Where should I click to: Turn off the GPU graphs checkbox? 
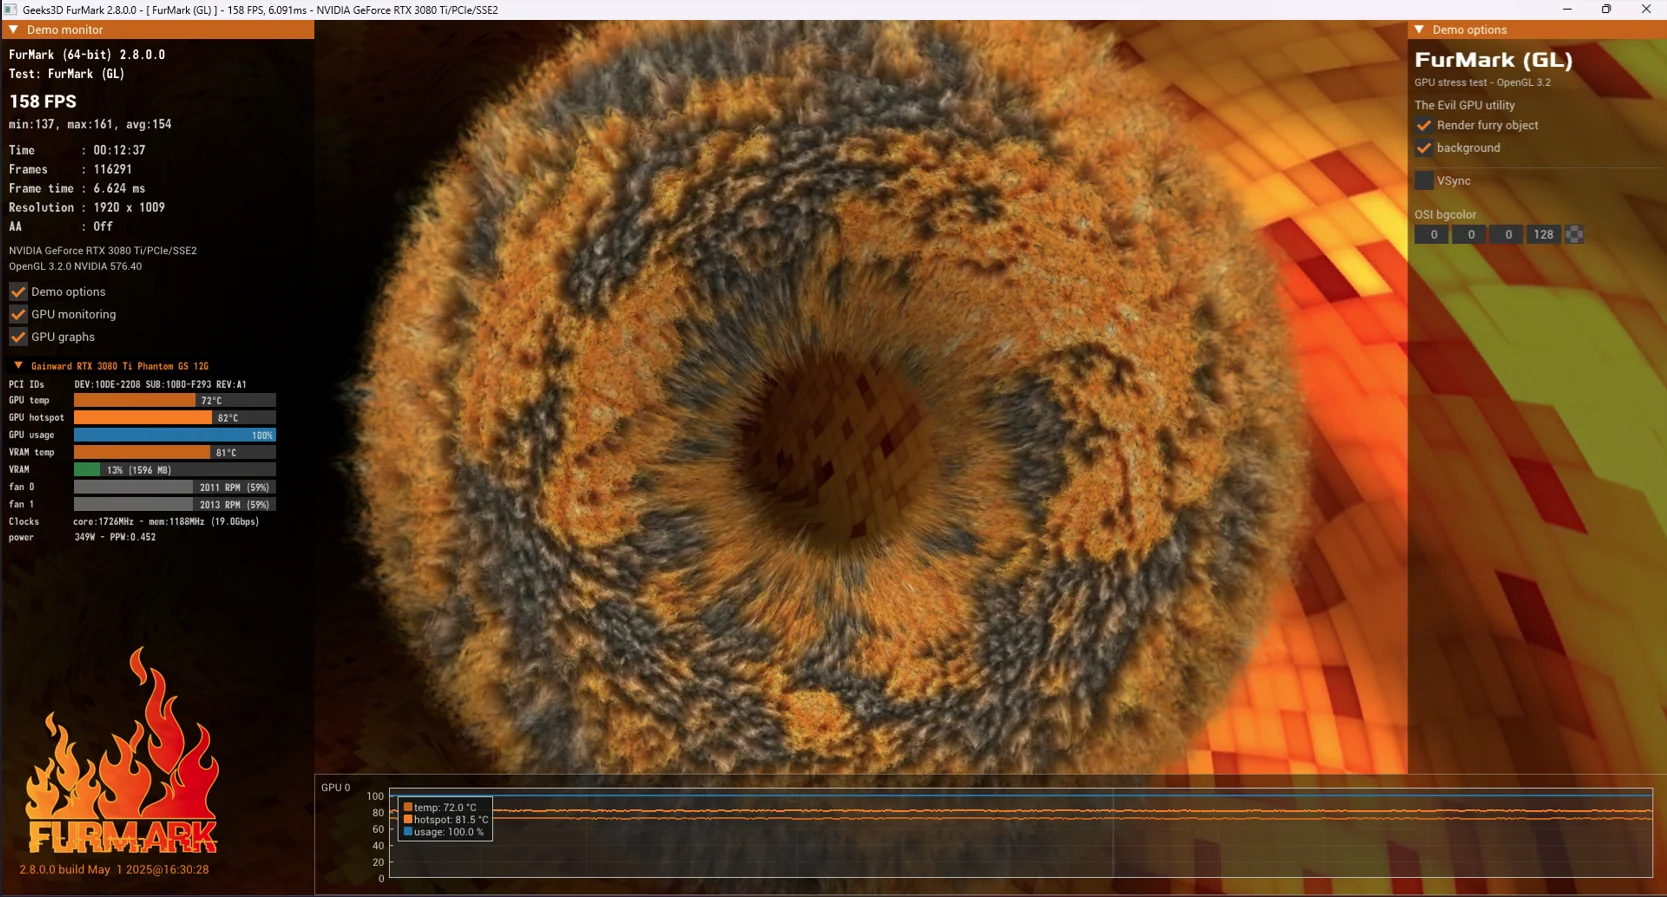click(x=18, y=337)
